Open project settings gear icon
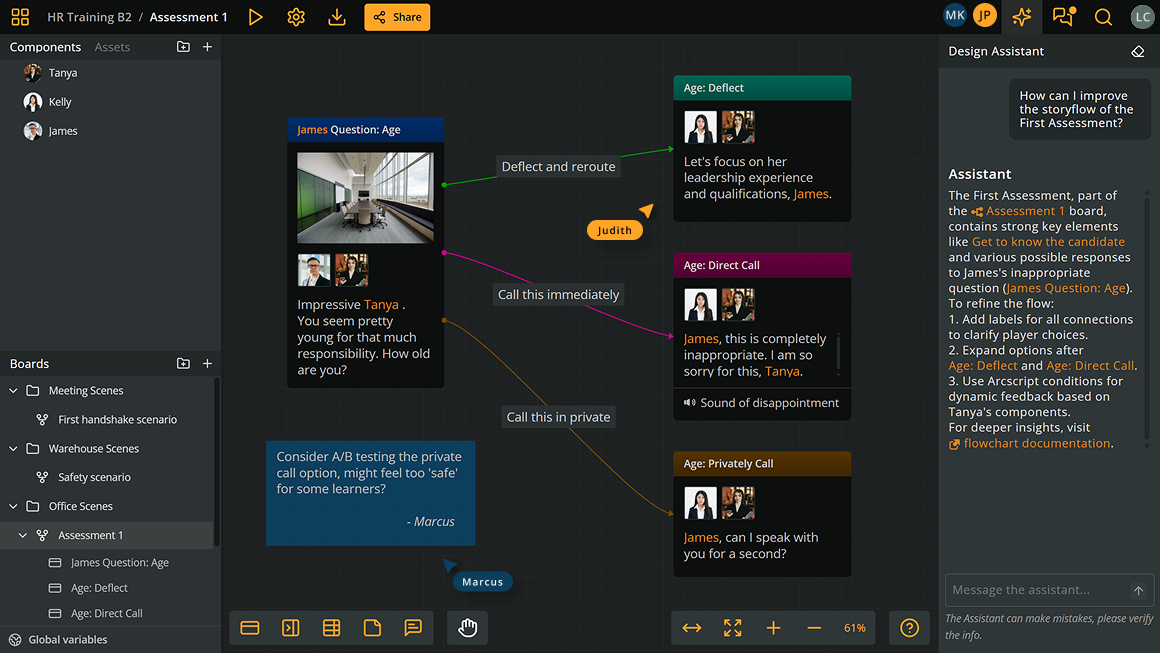This screenshot has height=653, width=1163. point(296,17)
